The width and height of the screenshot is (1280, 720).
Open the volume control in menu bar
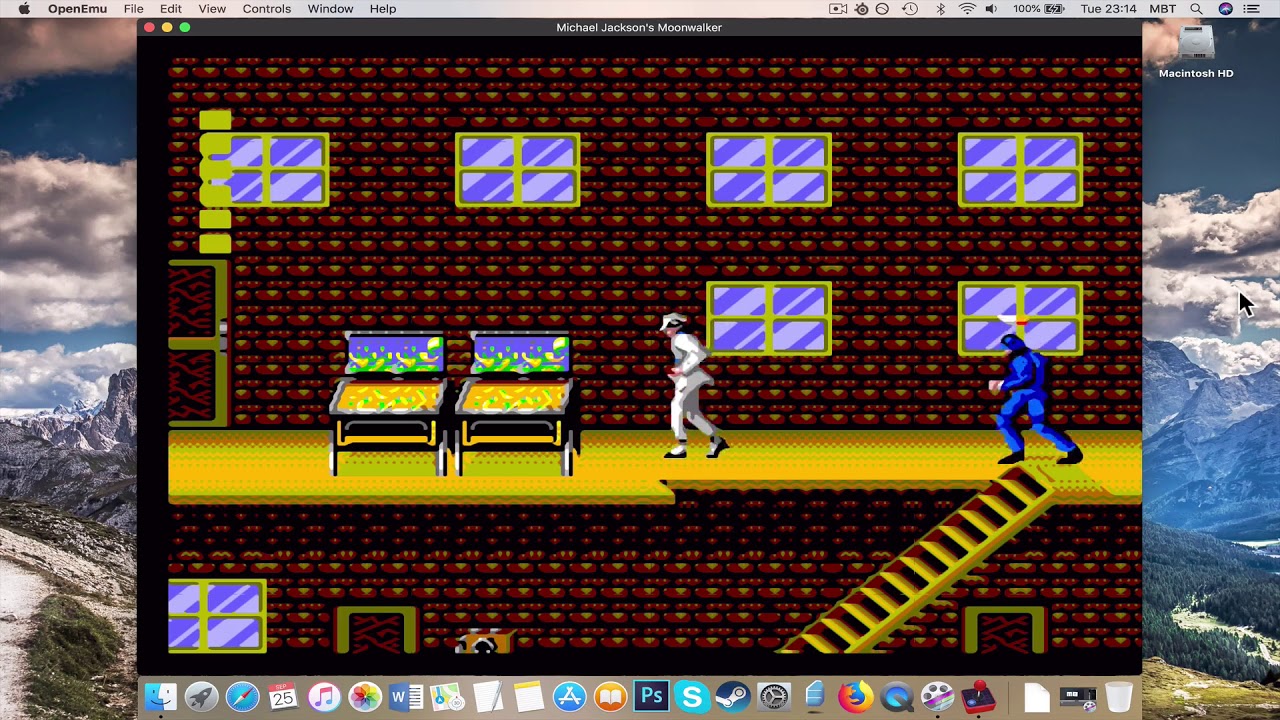(x=991, y=9)
